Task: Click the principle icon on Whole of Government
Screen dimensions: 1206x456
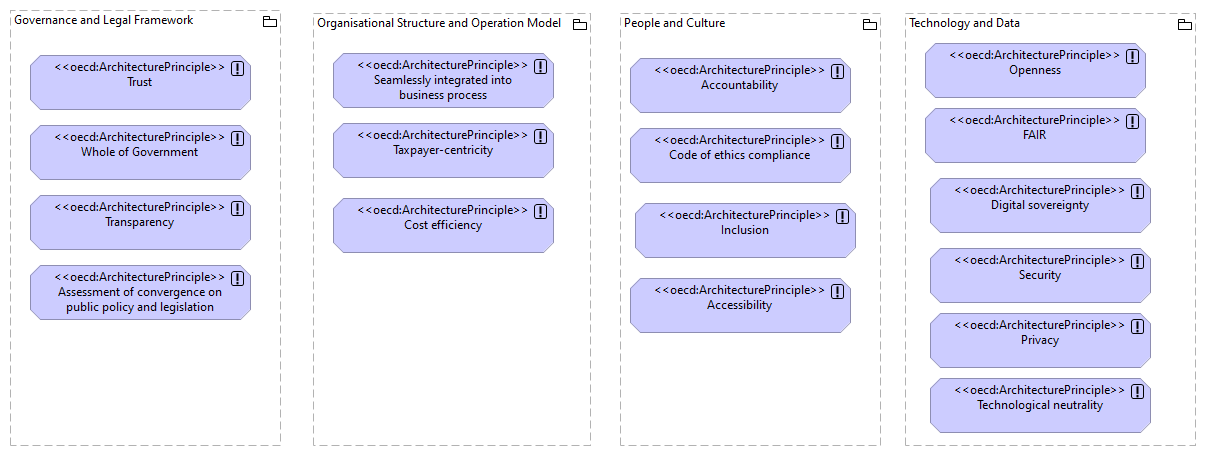Action: click(238, 138)
